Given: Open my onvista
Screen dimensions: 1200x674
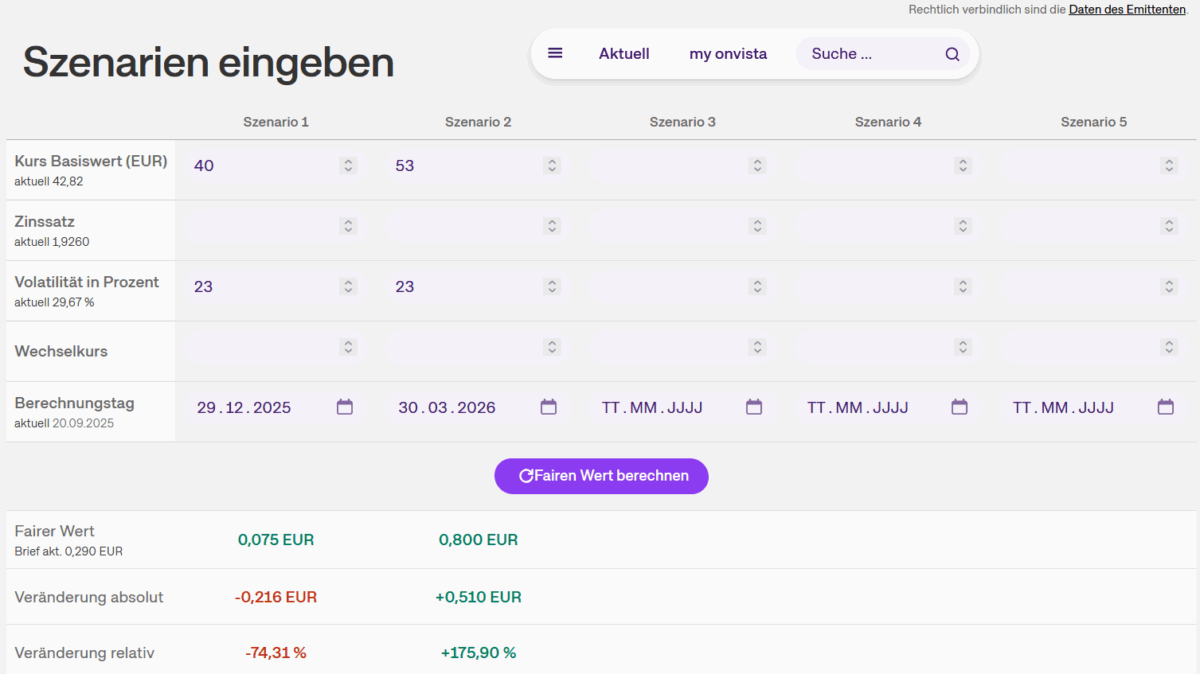Looking at the screenshot, I should 728,53.
